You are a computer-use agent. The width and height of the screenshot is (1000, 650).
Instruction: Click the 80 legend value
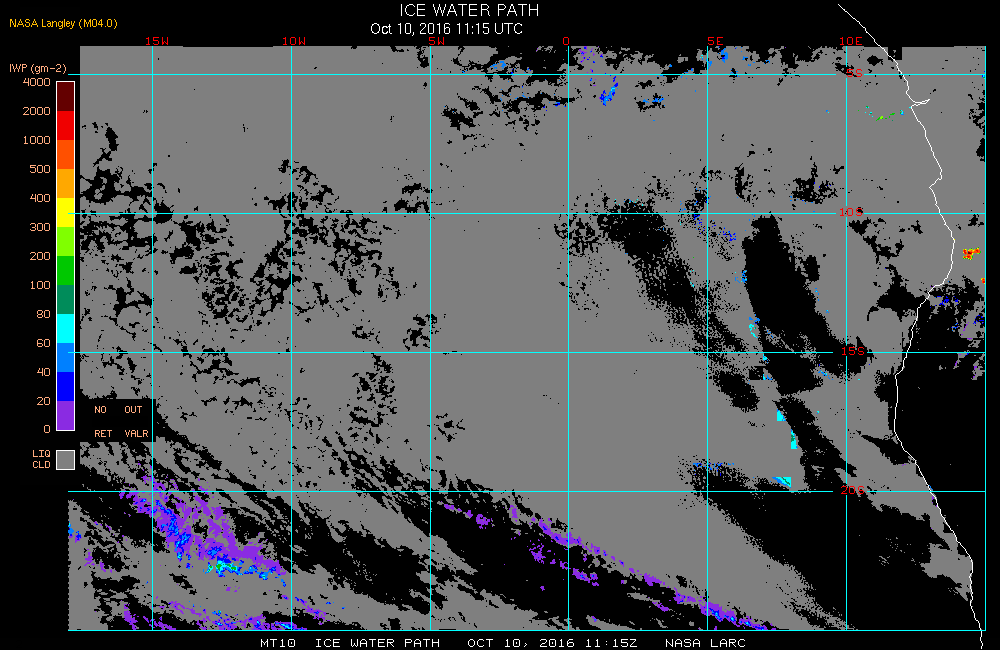coord(43,314)
